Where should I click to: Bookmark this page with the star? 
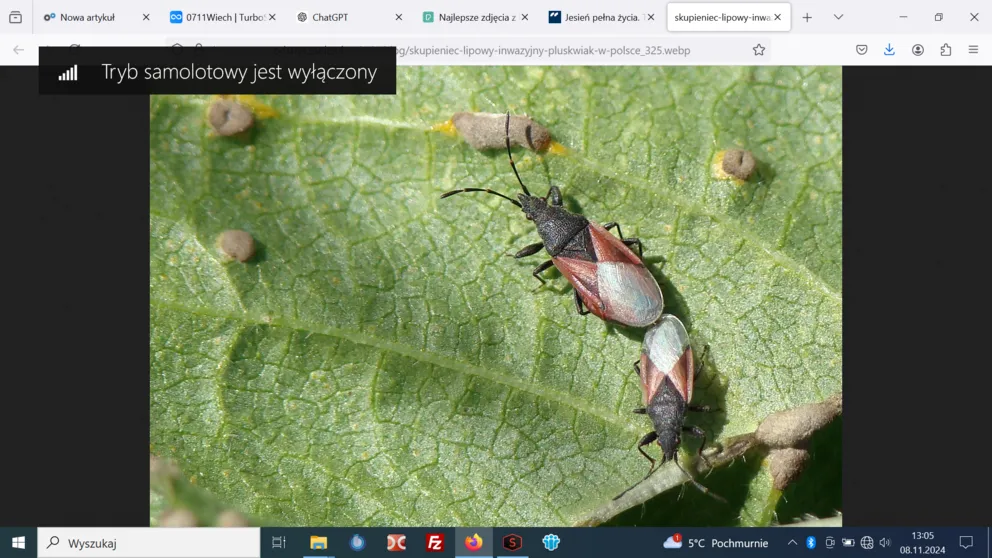(759, 49)
